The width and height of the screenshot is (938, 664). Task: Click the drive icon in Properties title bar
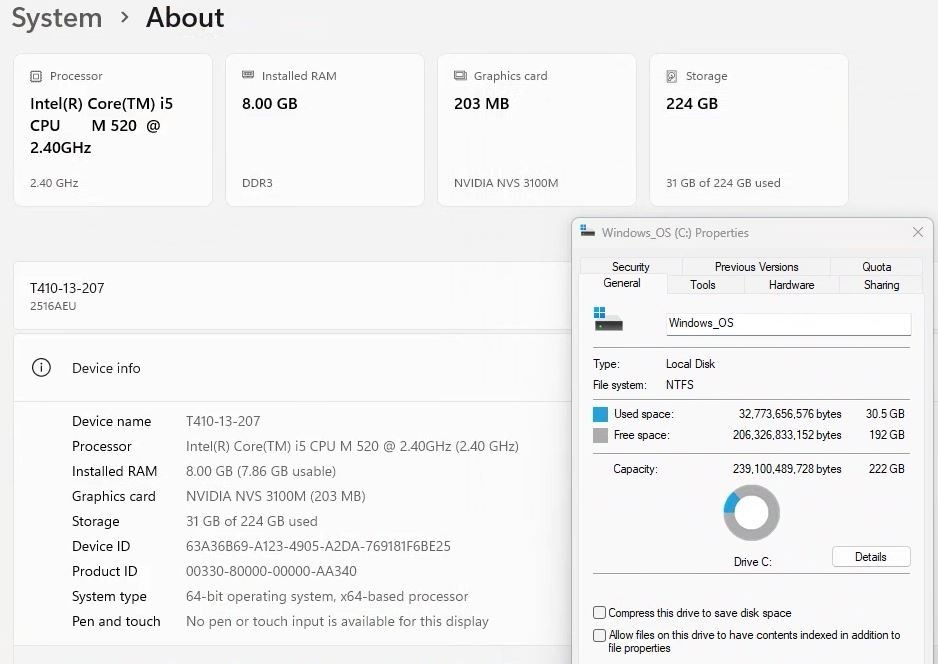(587, 232)
